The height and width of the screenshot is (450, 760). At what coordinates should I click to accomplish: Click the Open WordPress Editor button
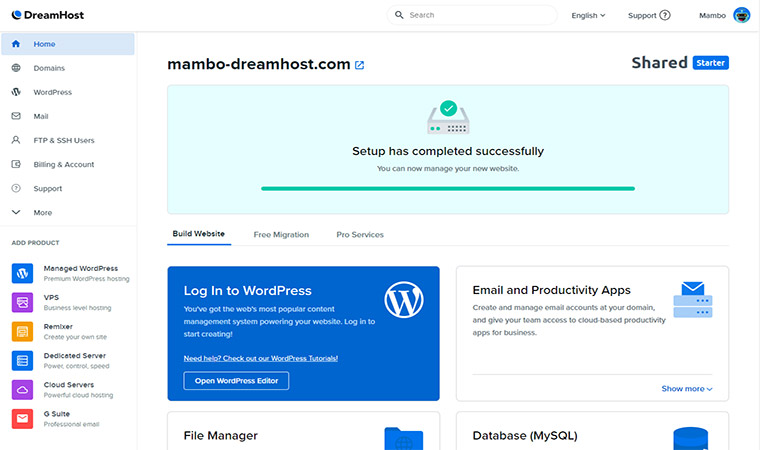point(236,381)
